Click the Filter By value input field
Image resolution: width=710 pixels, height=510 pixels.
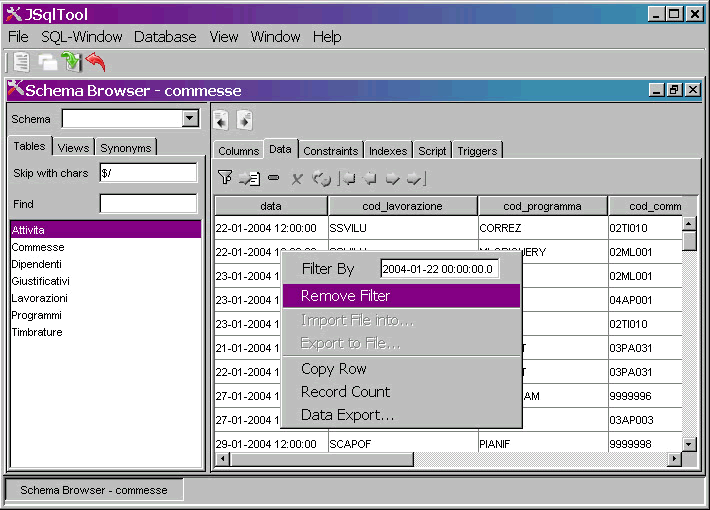439,269
